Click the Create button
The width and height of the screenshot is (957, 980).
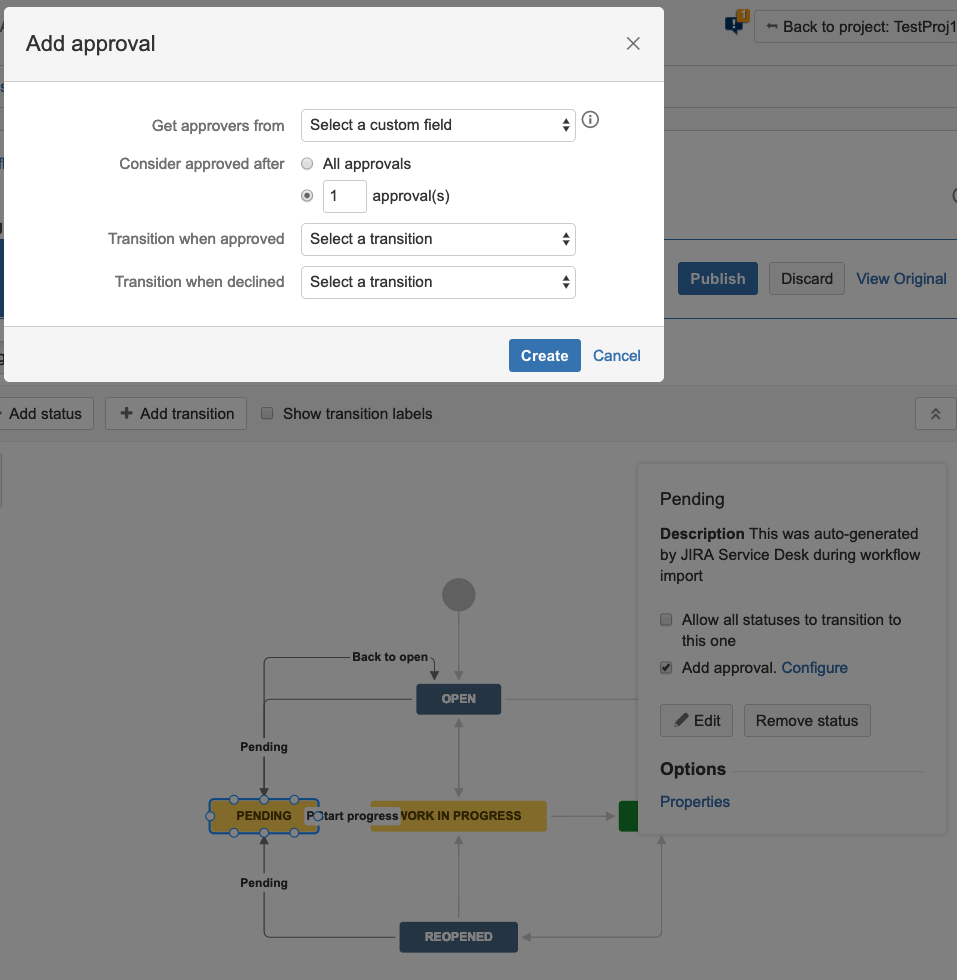click(544, 355)
